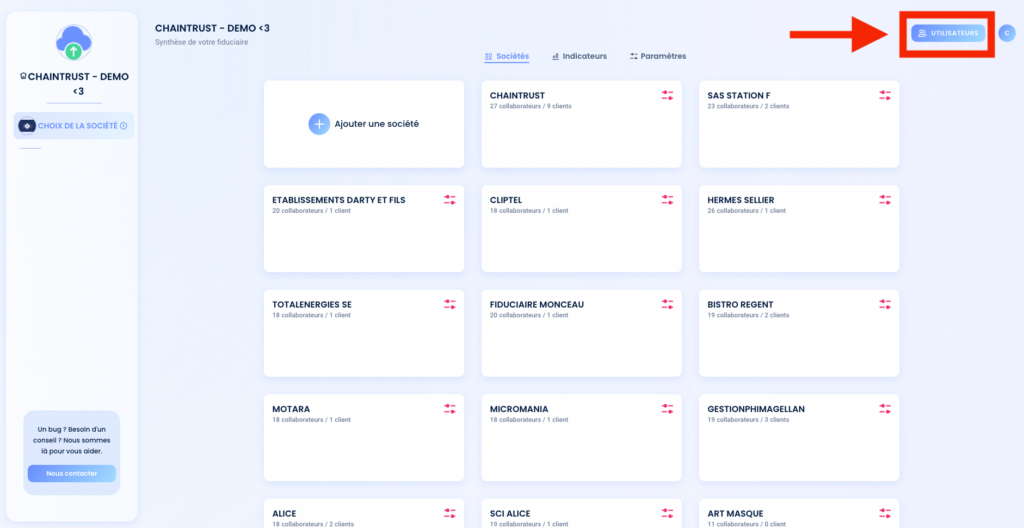1024x528 pixels.
Task: Switch to the Sociétés tab
Action: (x=507, y=56)
